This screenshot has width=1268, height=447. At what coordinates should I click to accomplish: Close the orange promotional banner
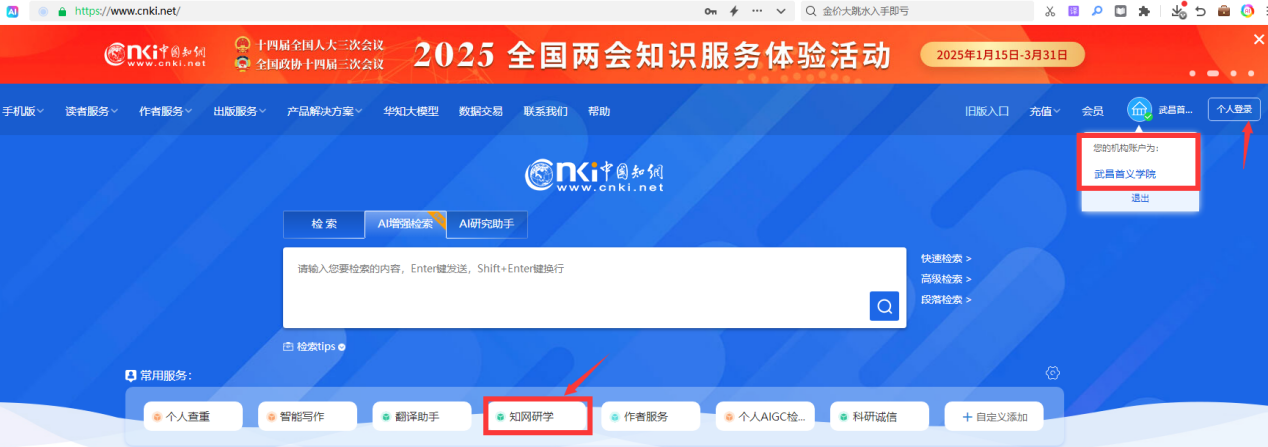pos(1258,39)
